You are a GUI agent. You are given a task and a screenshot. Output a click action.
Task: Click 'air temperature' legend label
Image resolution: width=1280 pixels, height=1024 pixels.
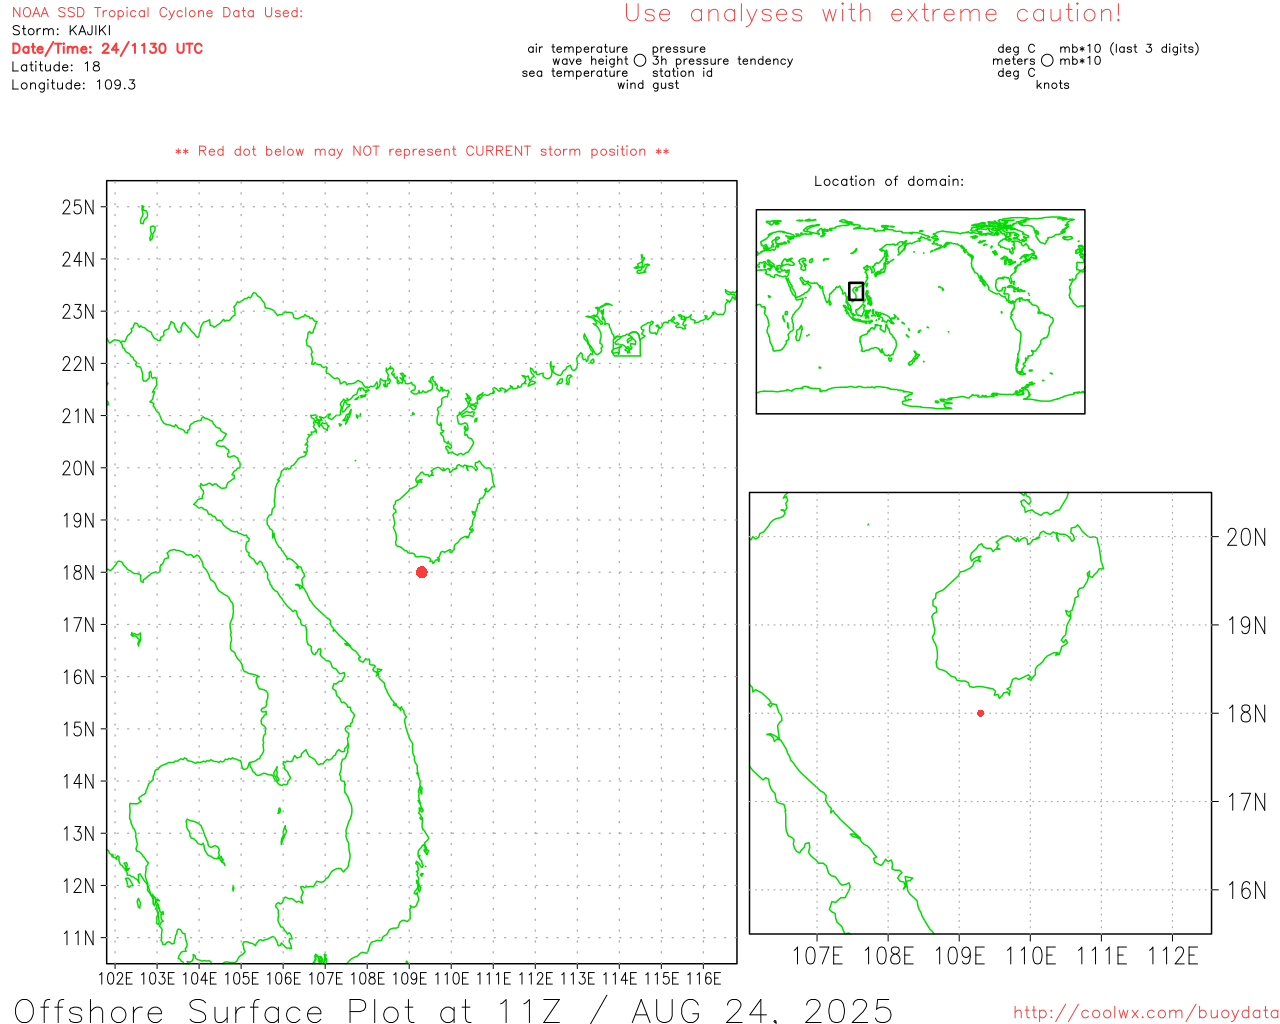[578, 49]
